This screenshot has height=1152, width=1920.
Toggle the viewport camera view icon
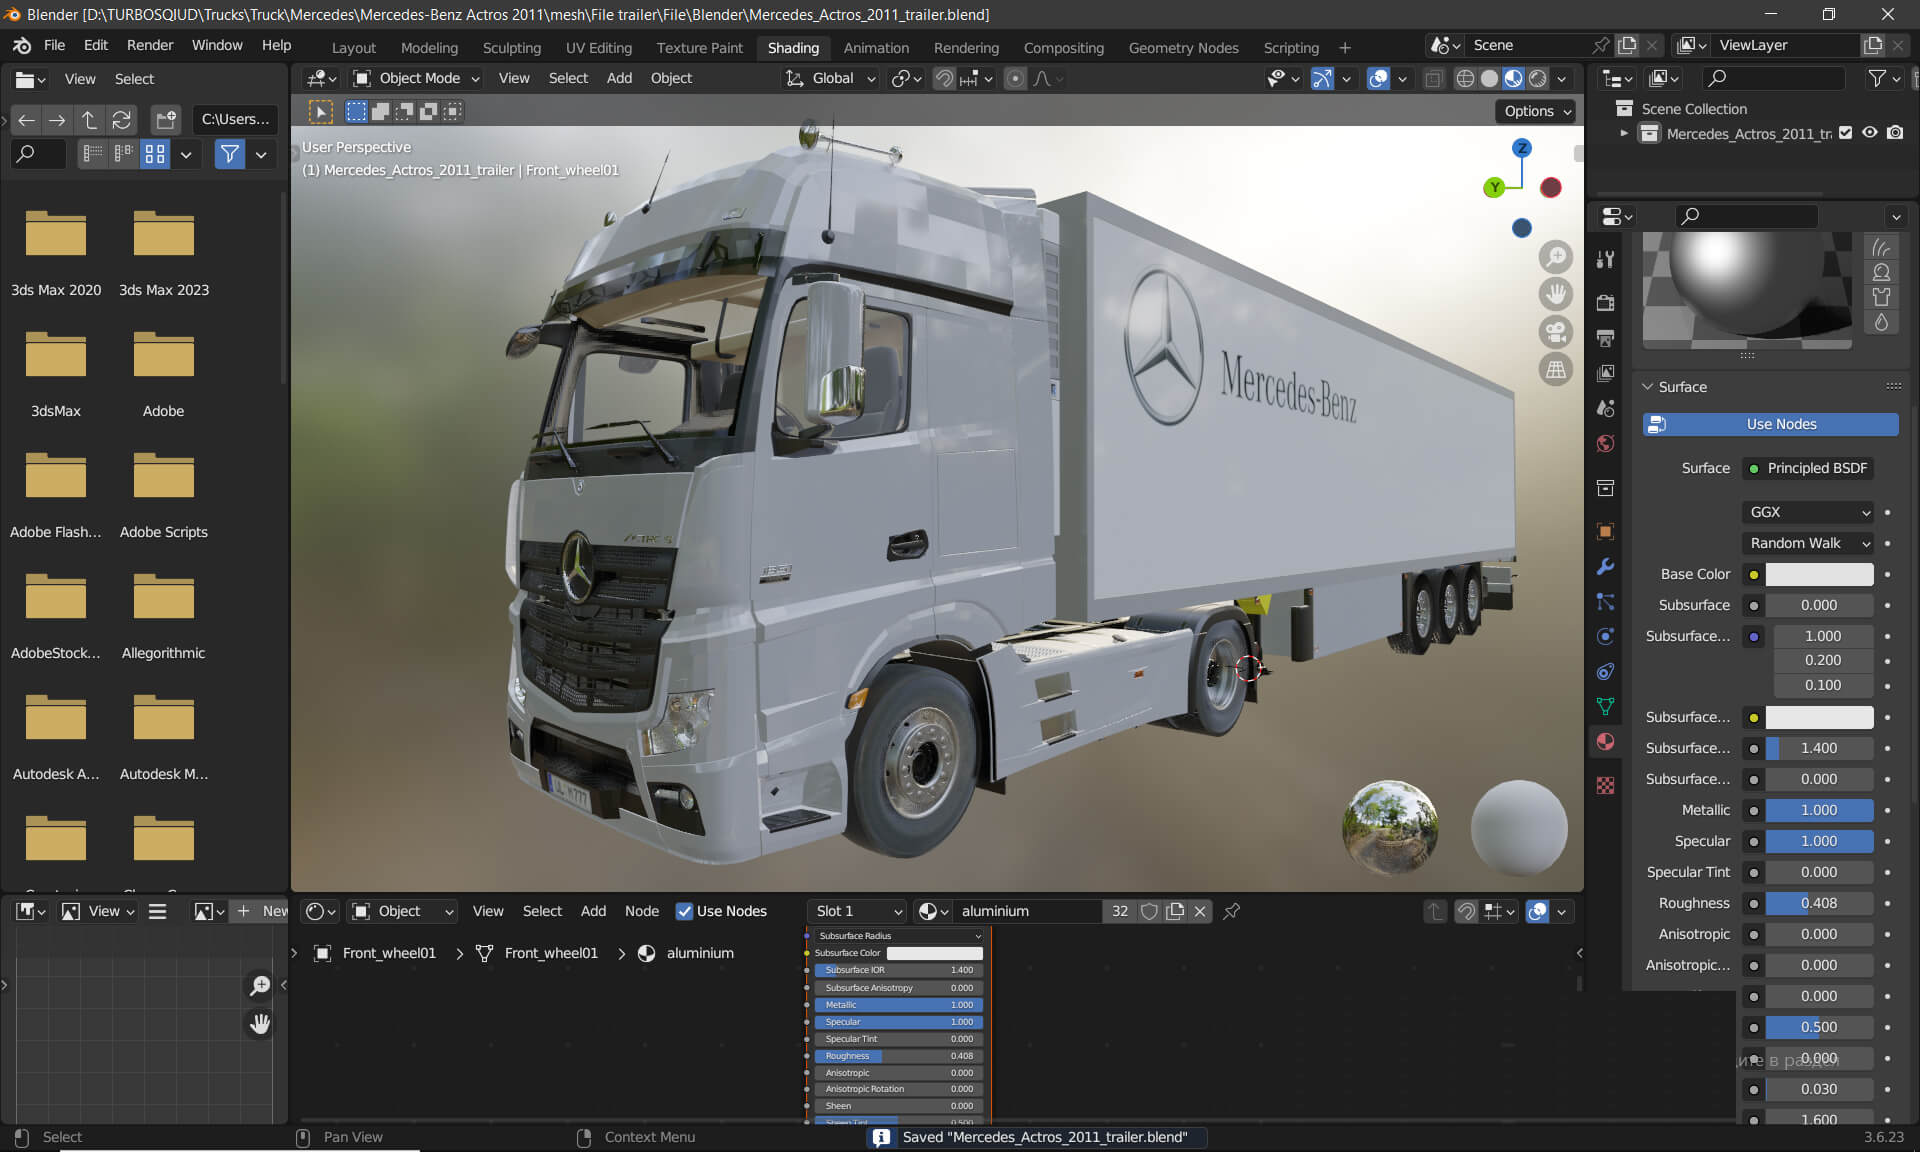(1555, 332)
